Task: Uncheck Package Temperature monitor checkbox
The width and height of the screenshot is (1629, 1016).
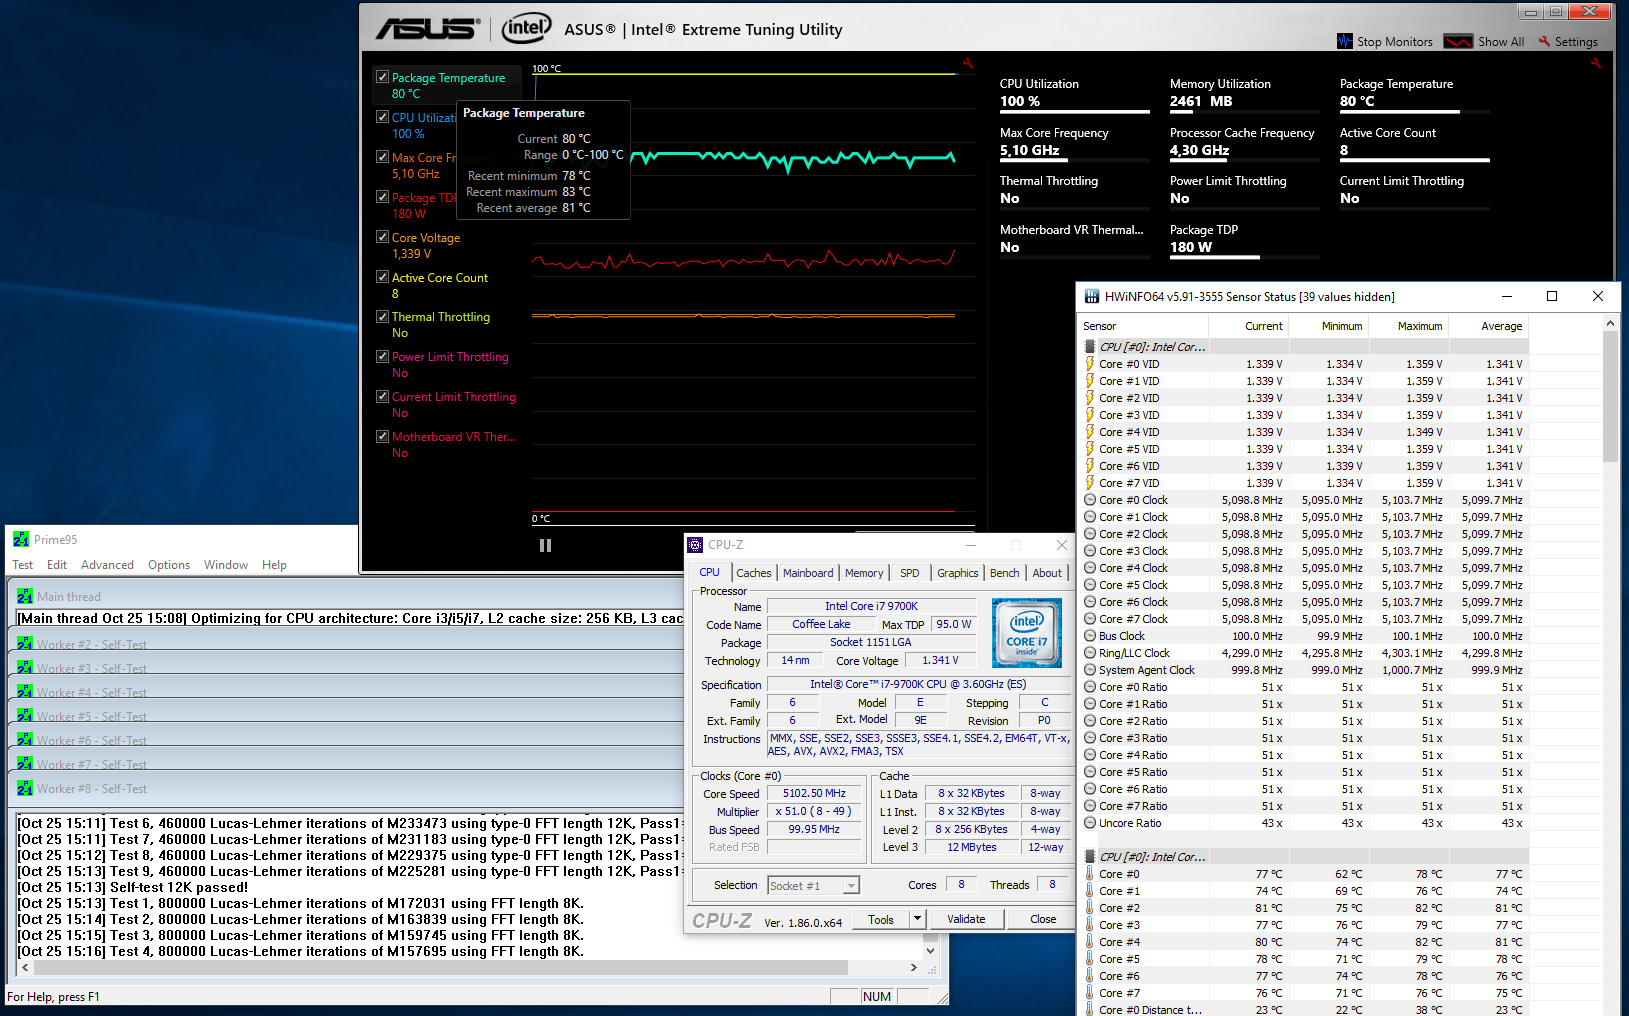Action: coord(382,77)
